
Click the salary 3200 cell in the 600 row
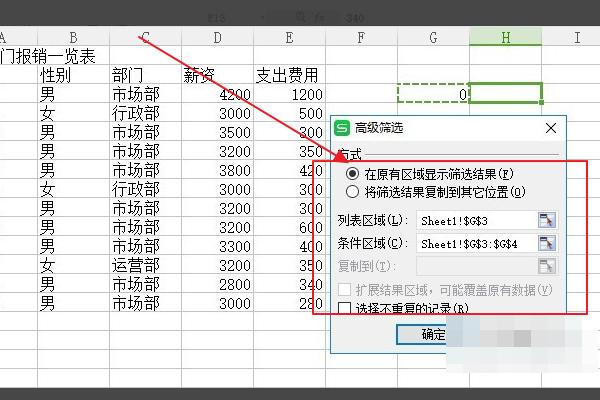click(x=217, y=227)
